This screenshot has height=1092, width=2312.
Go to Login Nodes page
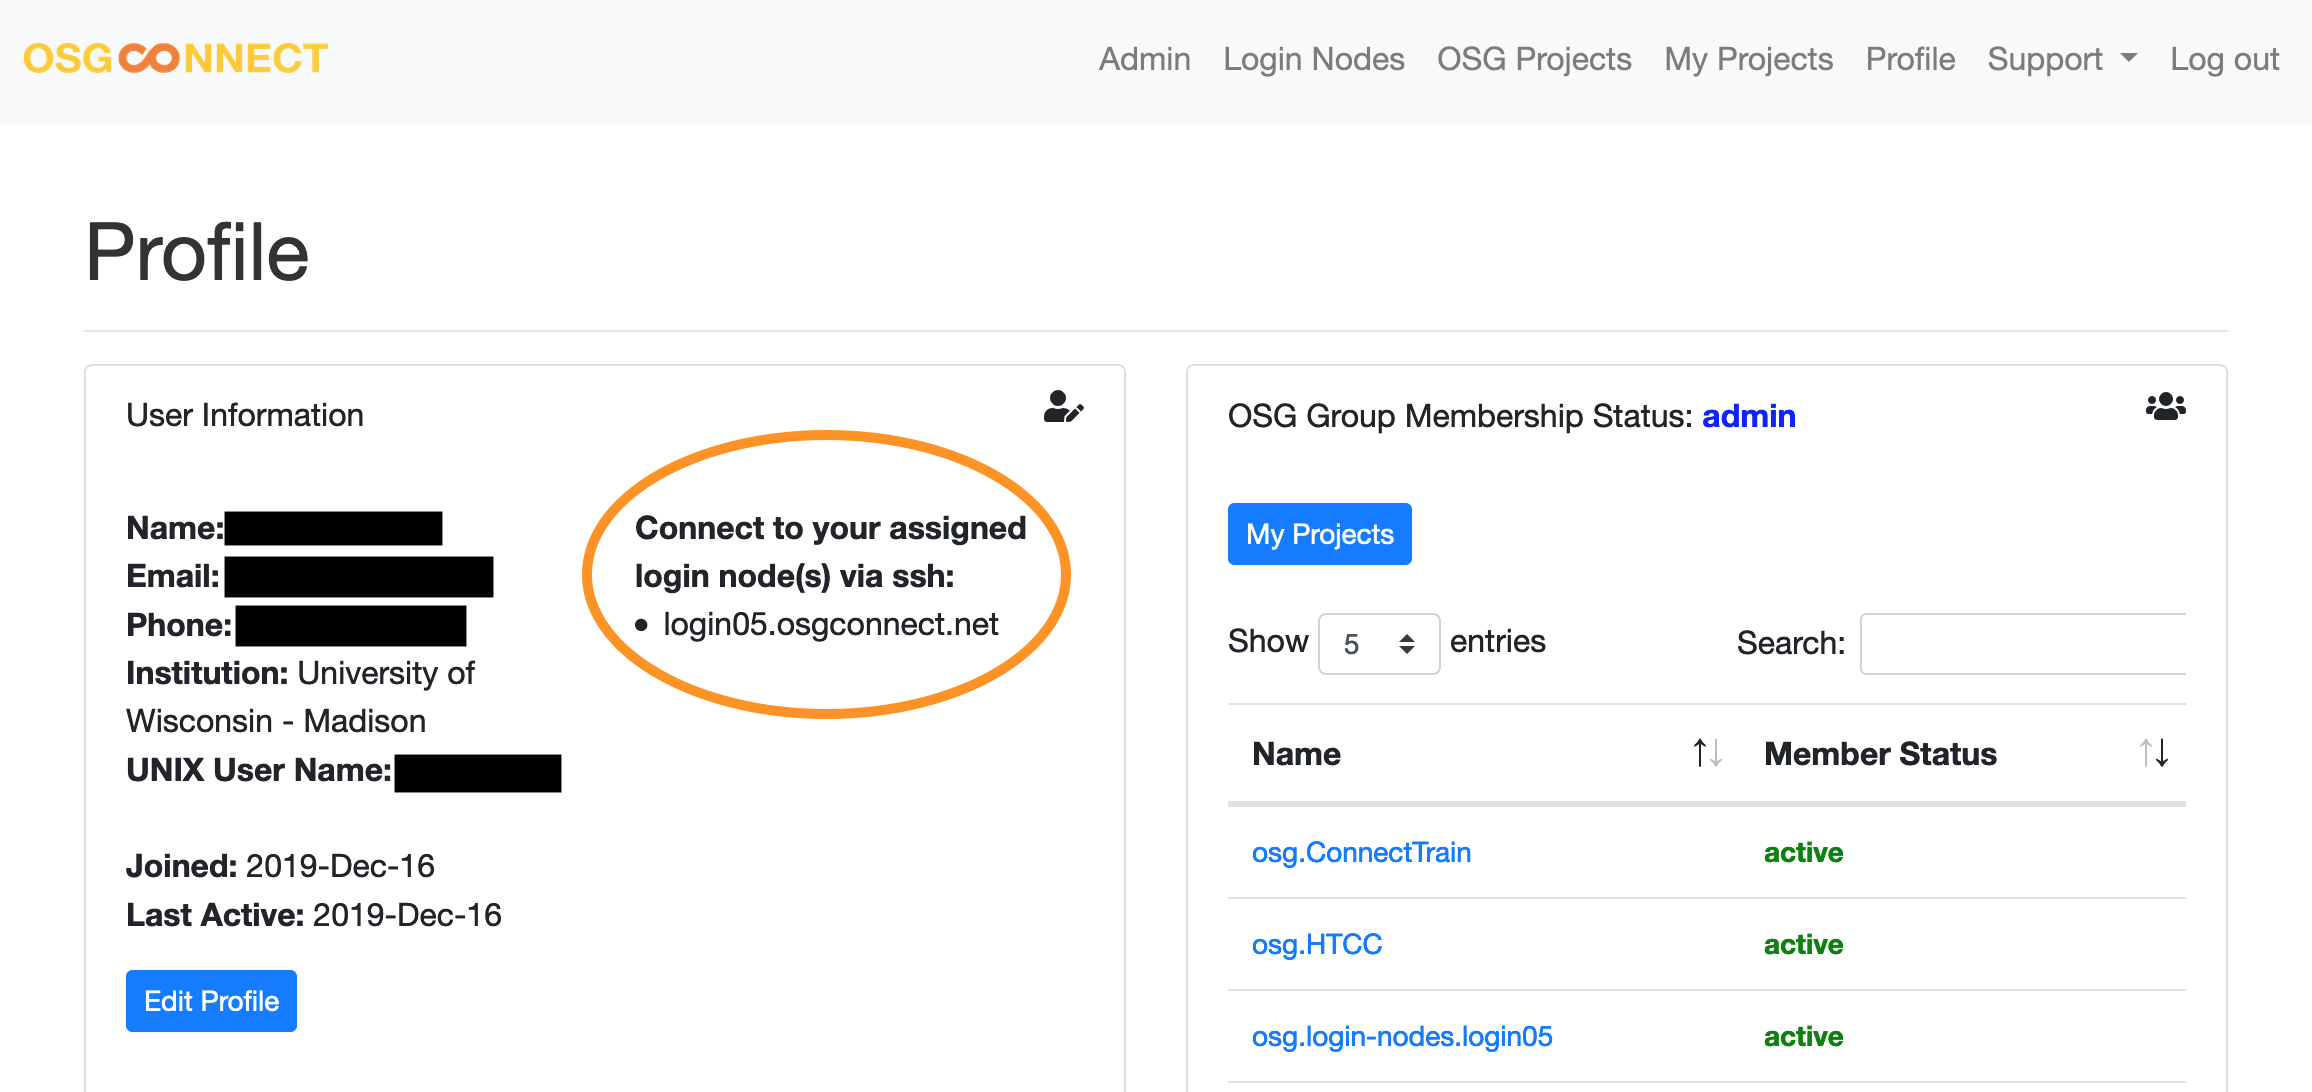point(1313,59)
